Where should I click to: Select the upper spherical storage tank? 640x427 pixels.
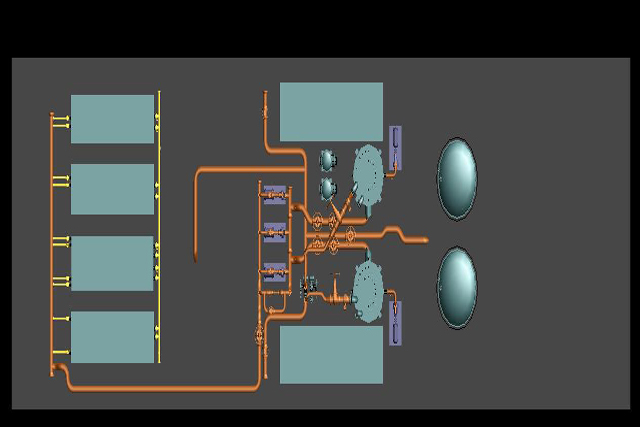457,178
